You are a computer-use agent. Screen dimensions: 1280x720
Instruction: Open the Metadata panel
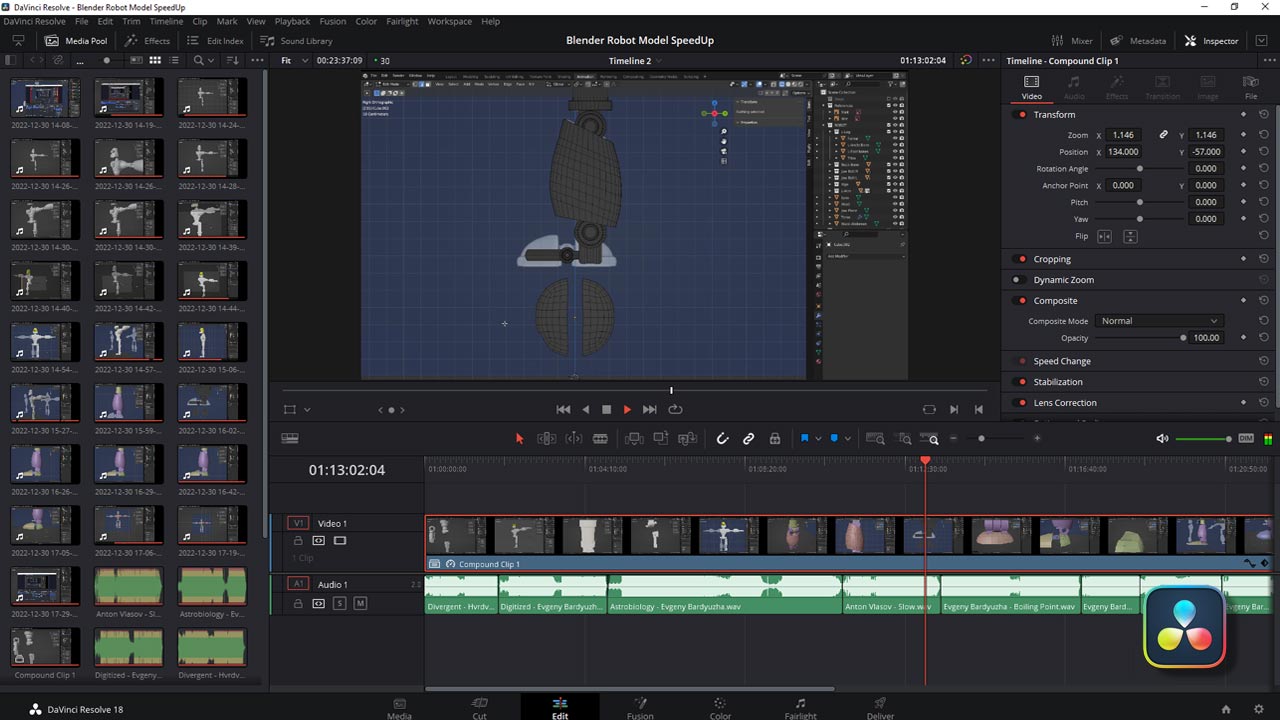pyautogui.click(x=1138, y=41)
